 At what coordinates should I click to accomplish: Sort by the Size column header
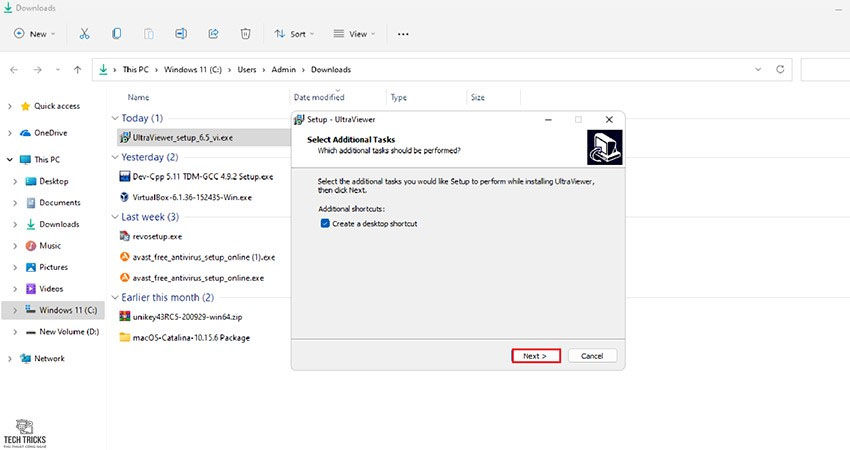pos(478,98)
